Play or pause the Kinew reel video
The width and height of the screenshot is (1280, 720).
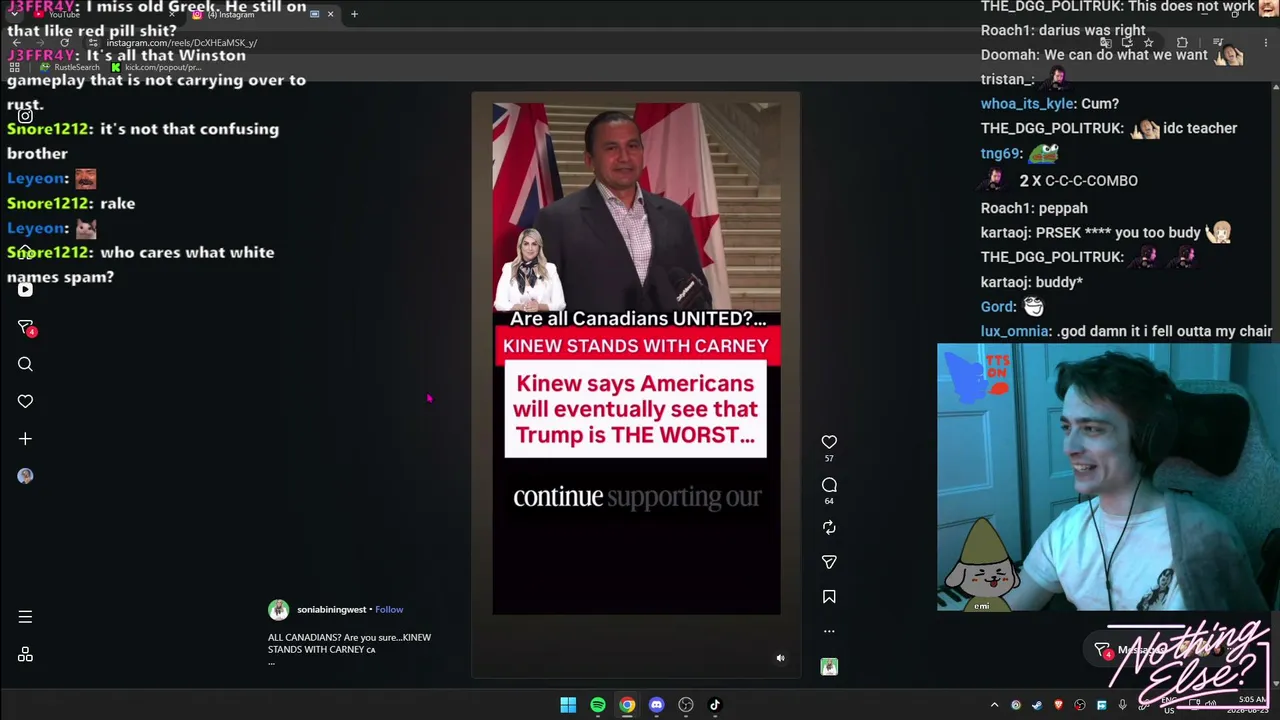click(x=636, y=358)
